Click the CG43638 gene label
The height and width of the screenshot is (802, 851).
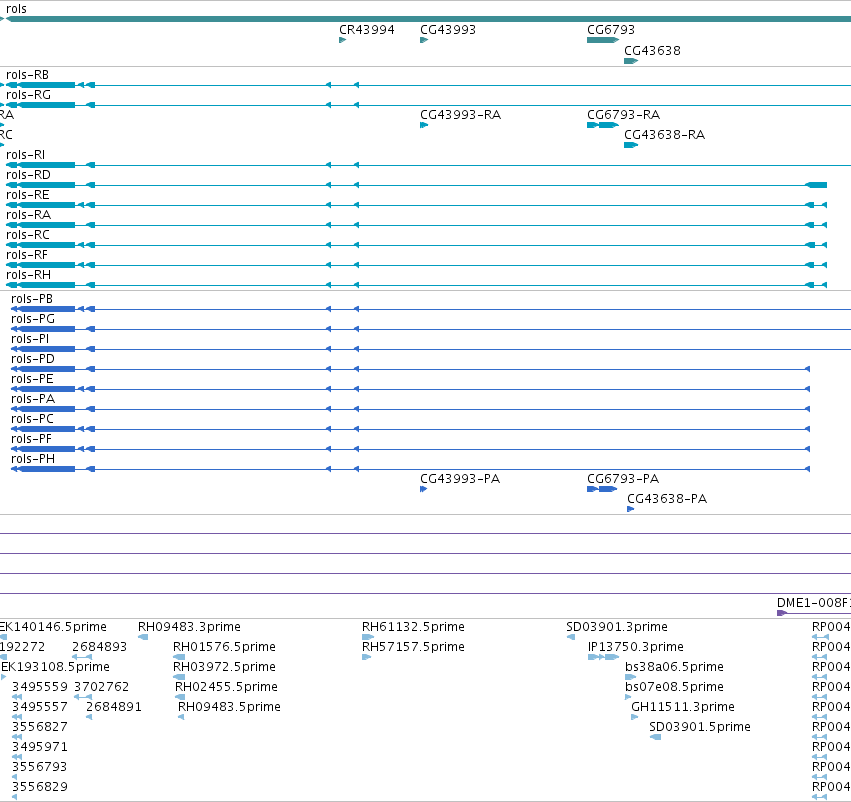coord(652,50)
